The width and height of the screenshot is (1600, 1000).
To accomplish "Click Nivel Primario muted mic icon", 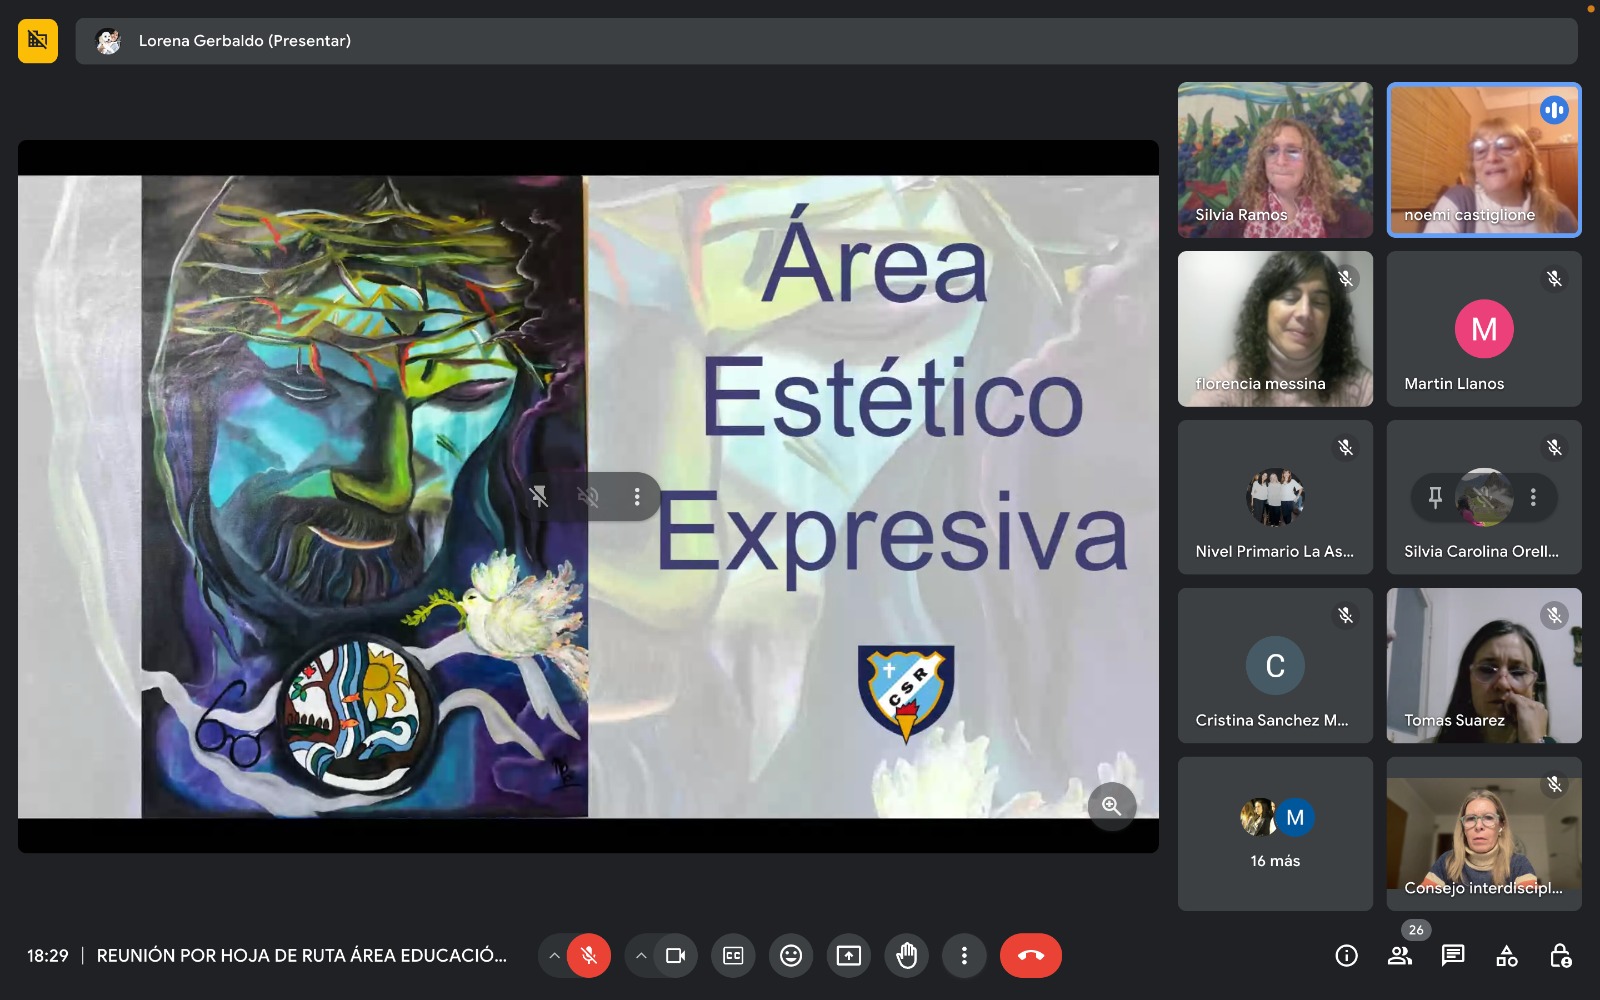I will click(1346, 448).
